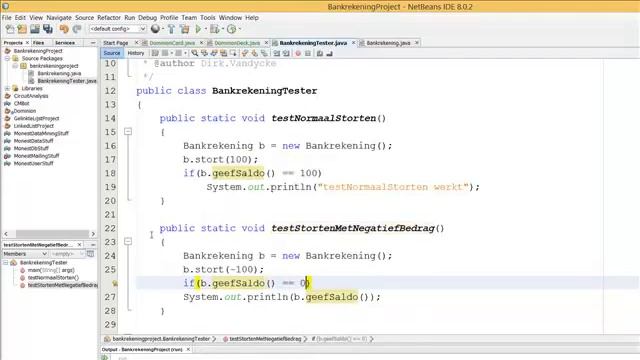Click the Clean and Build Project icon
The height and width of the screenshot is (360, 640).
(x=184, y=29)
